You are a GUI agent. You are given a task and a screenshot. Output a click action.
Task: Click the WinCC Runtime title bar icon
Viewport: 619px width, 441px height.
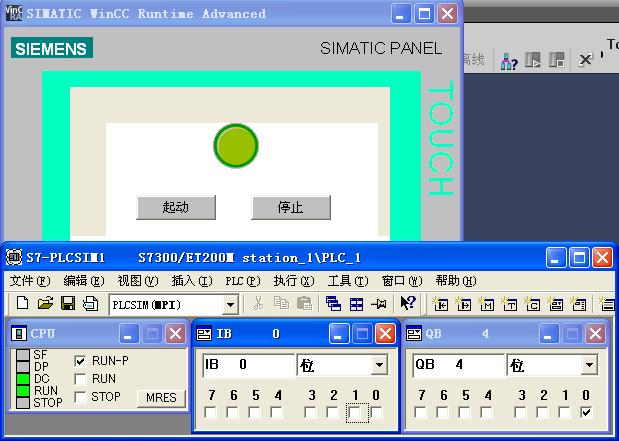pyautogui.click(x=14, y=13)
